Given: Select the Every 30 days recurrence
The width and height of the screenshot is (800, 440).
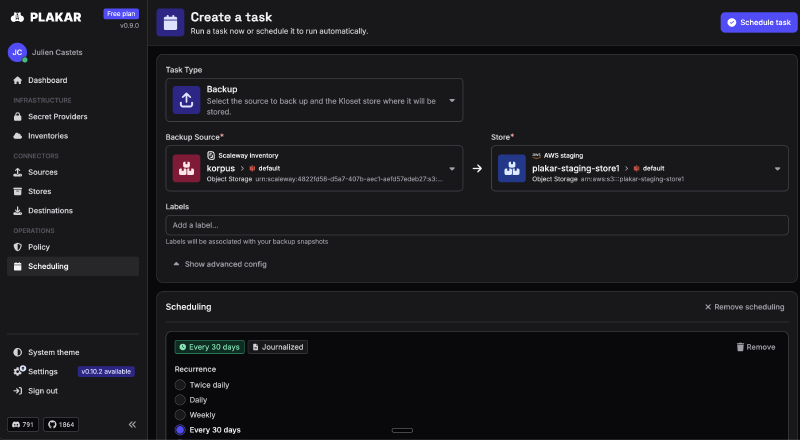Looking at the screenshot, I should click(180, 430).
